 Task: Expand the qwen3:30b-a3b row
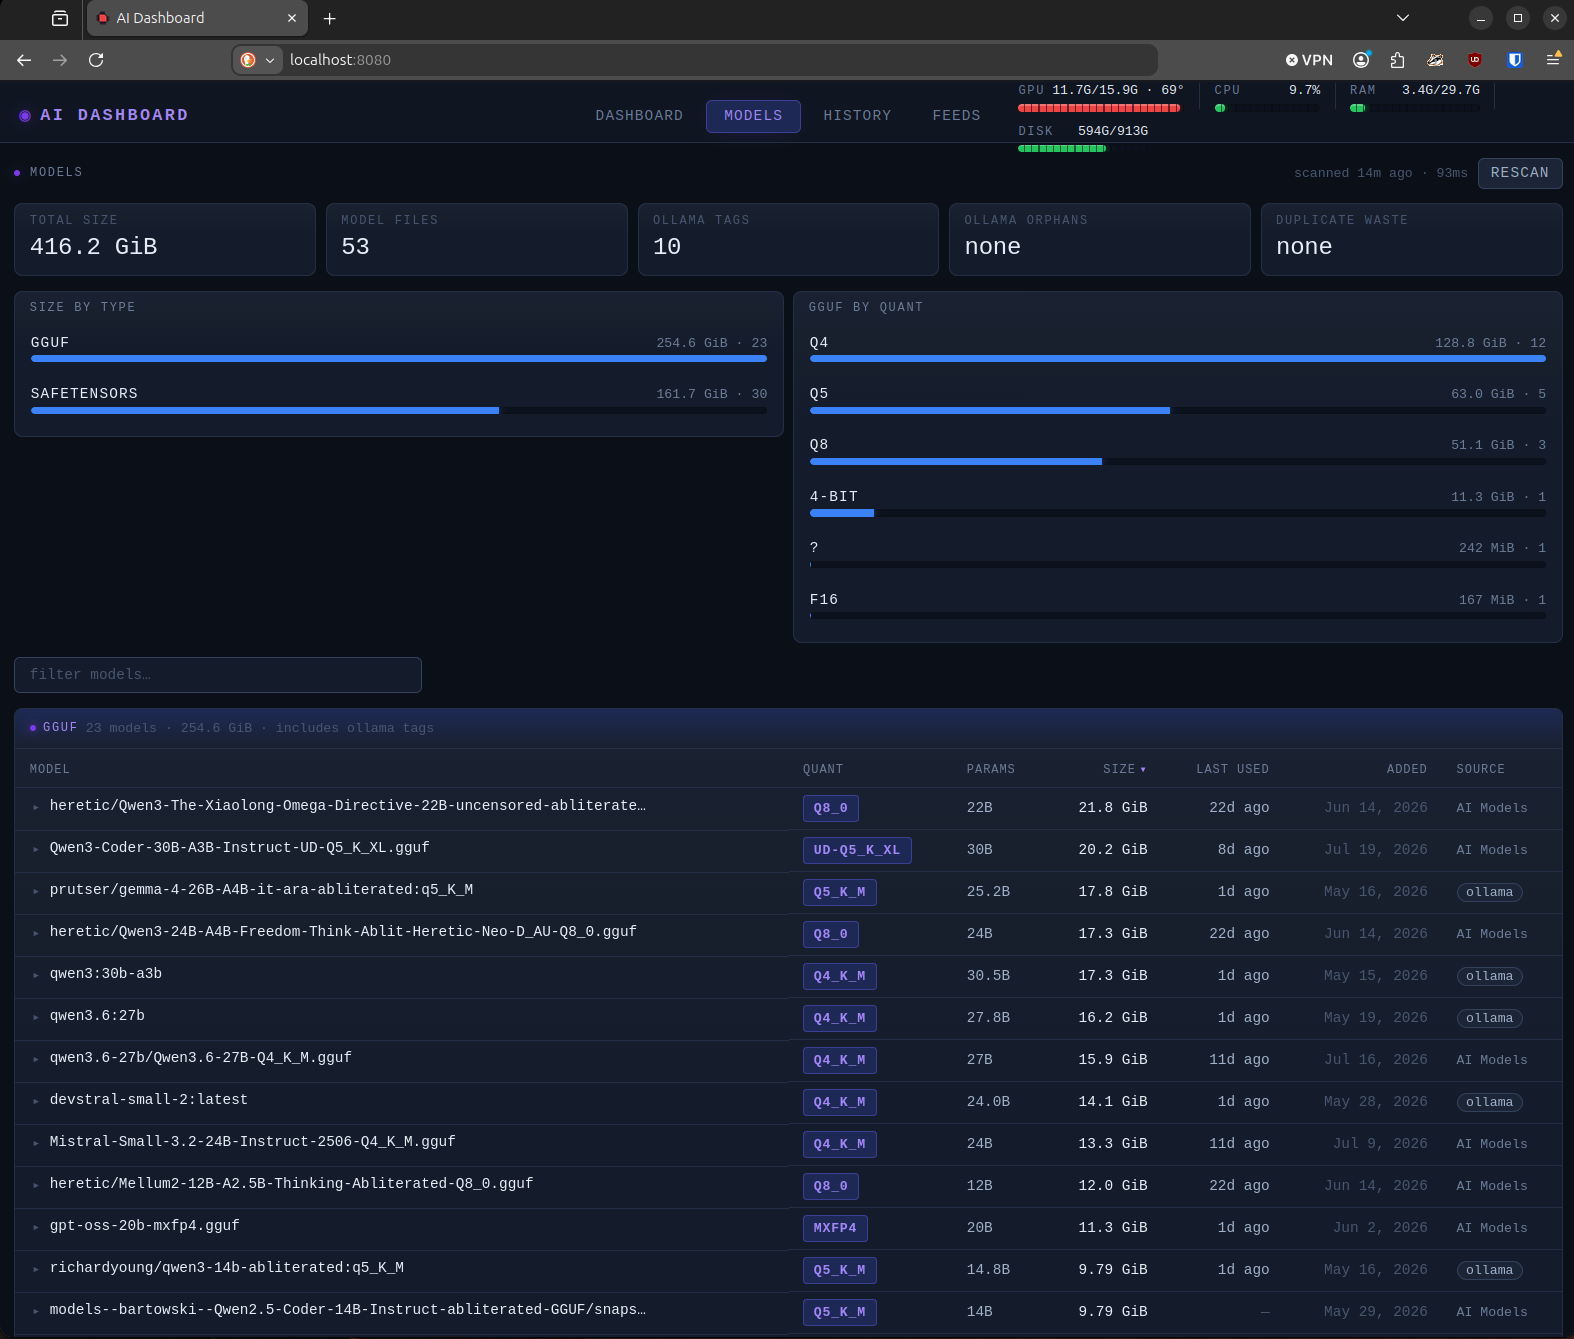[x=36, y=975]
